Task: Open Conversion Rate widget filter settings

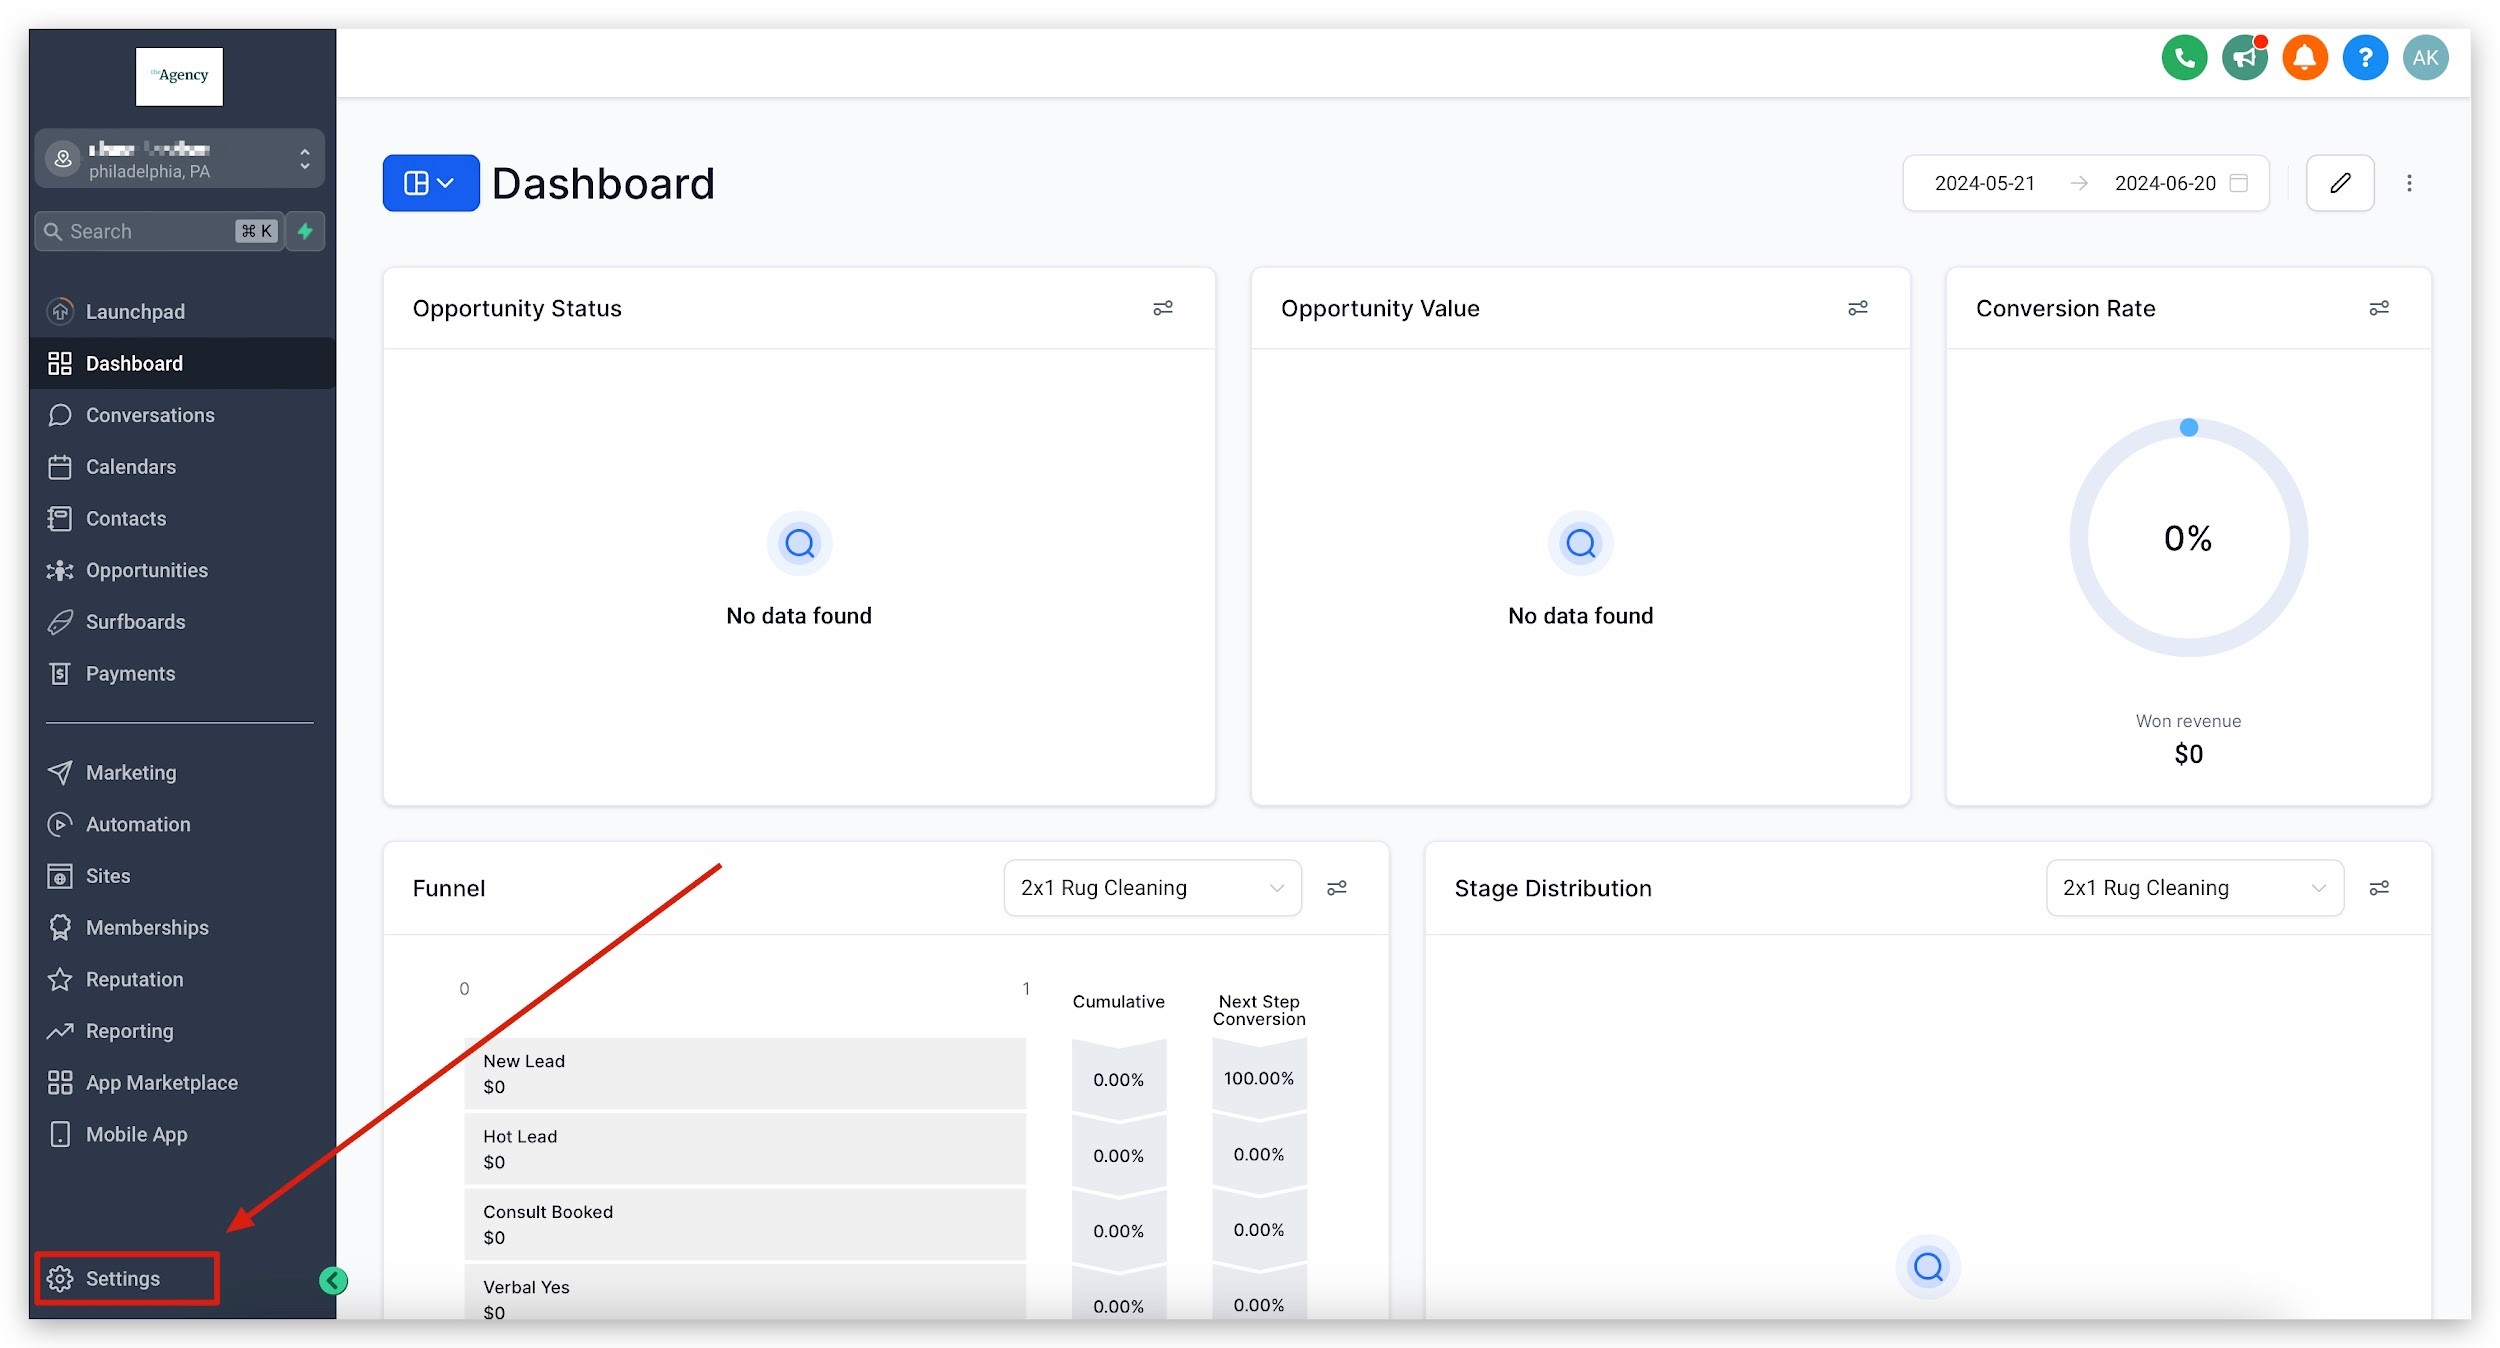Action: pyautogui.click(x=2378, y=308)
